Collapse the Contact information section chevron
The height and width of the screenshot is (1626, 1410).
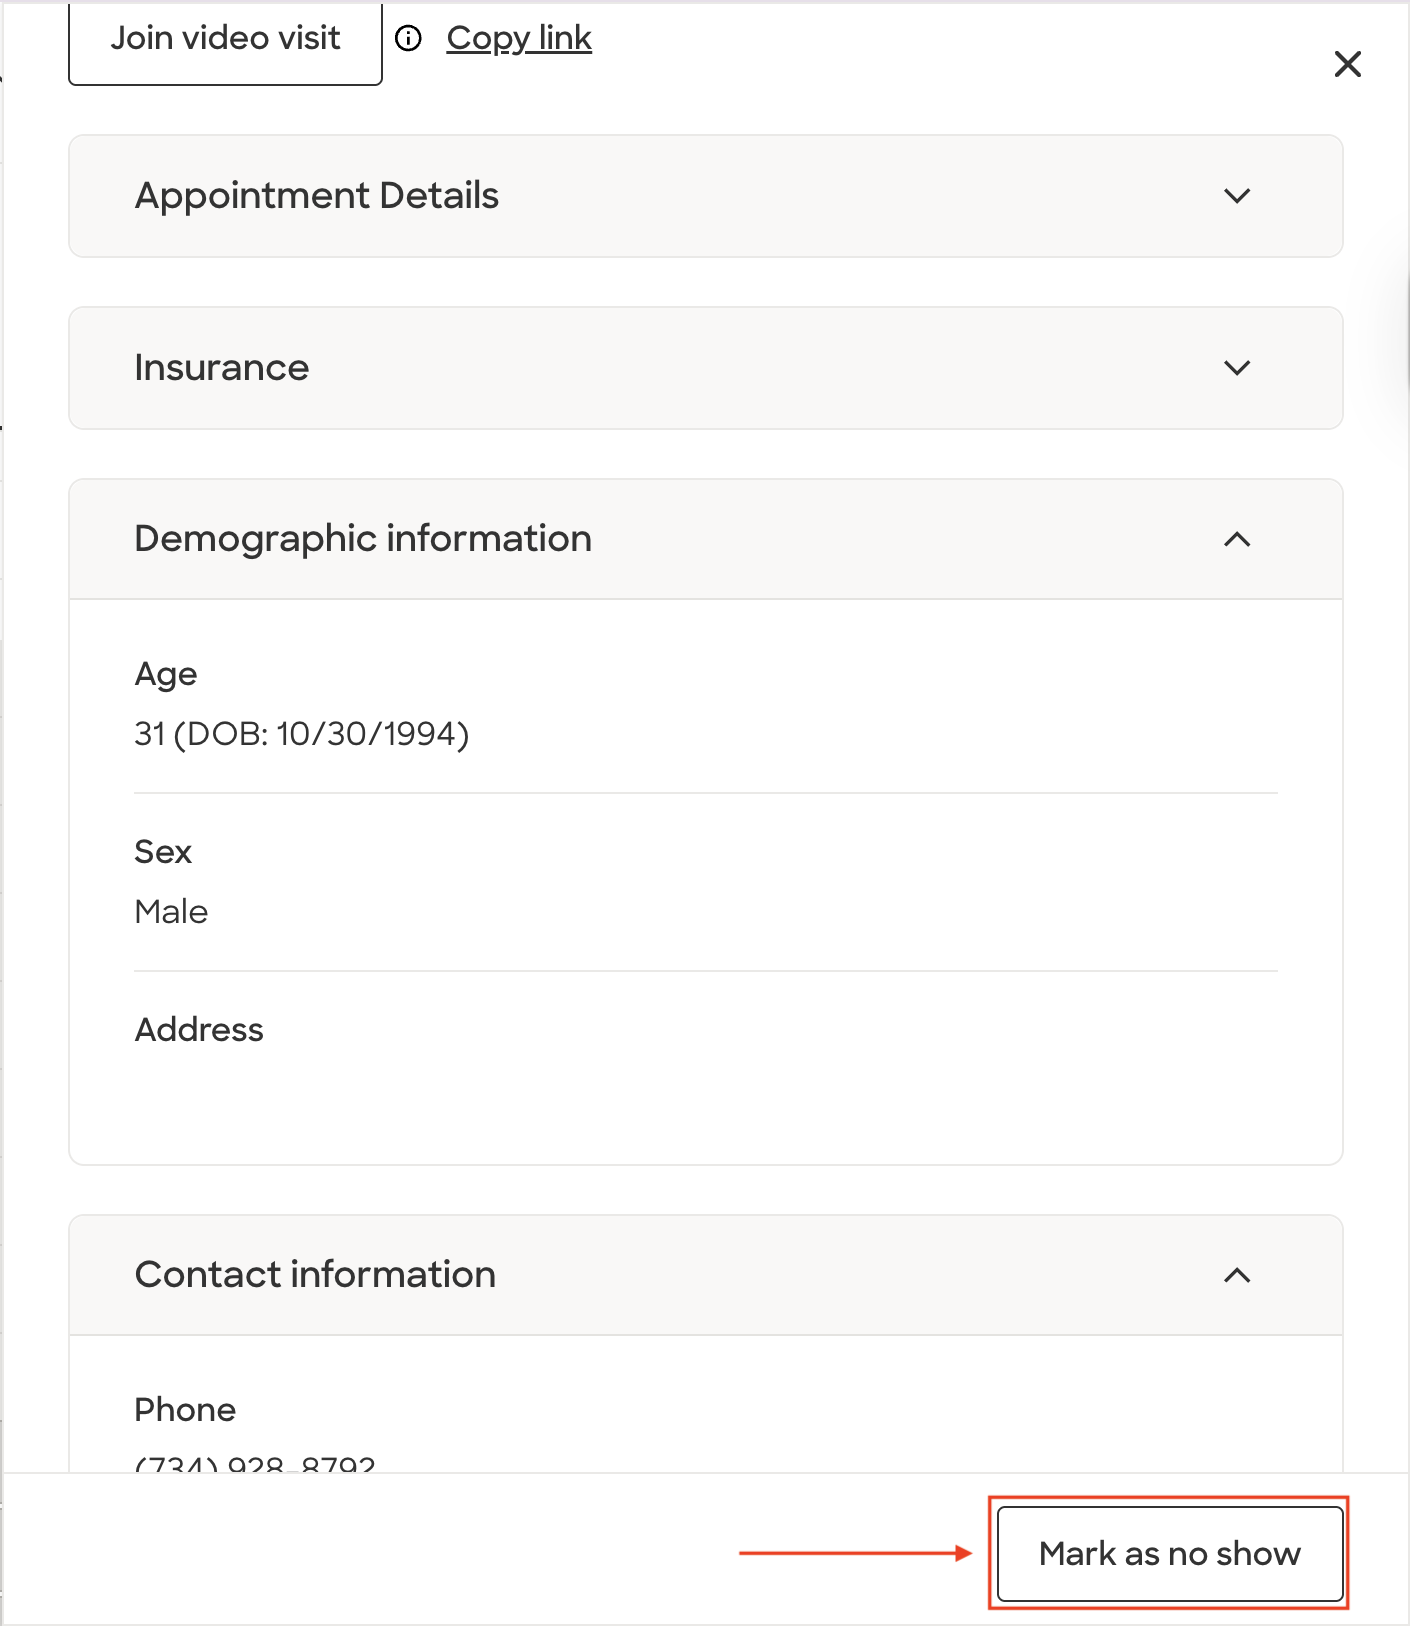coord(1237,1275)
